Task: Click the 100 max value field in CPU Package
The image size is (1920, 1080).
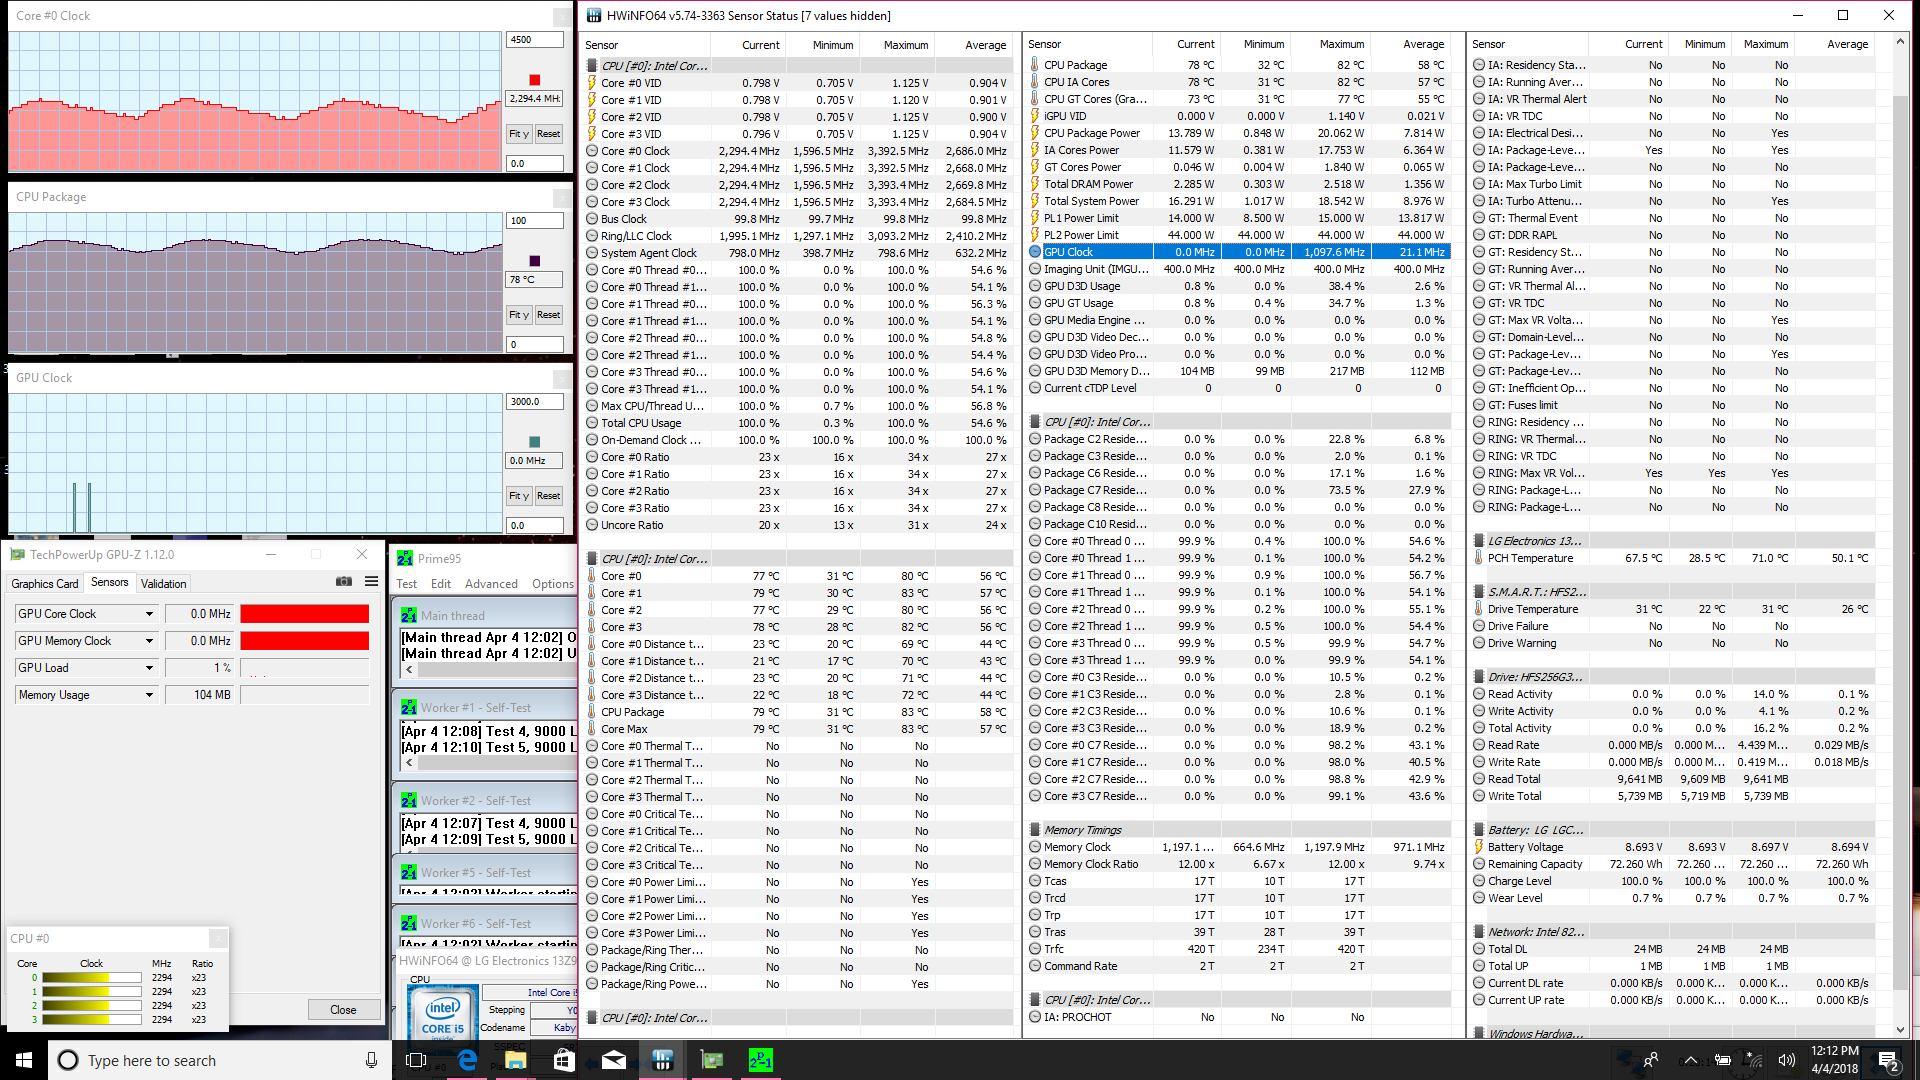Action: tap(535, 221)
